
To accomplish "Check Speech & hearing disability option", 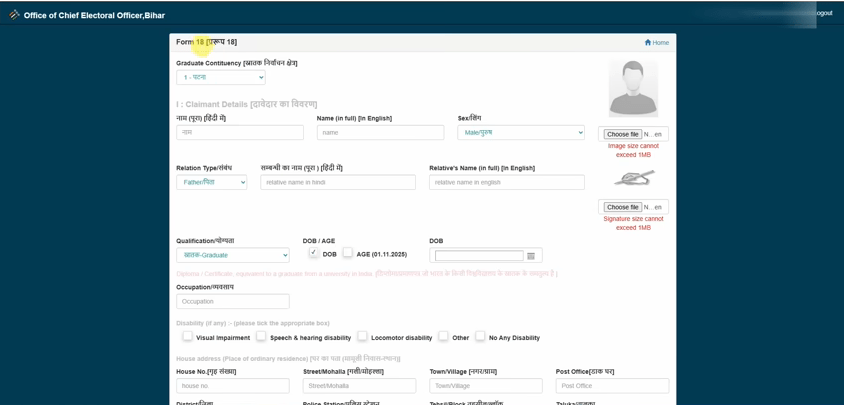I will pos(261,337).
